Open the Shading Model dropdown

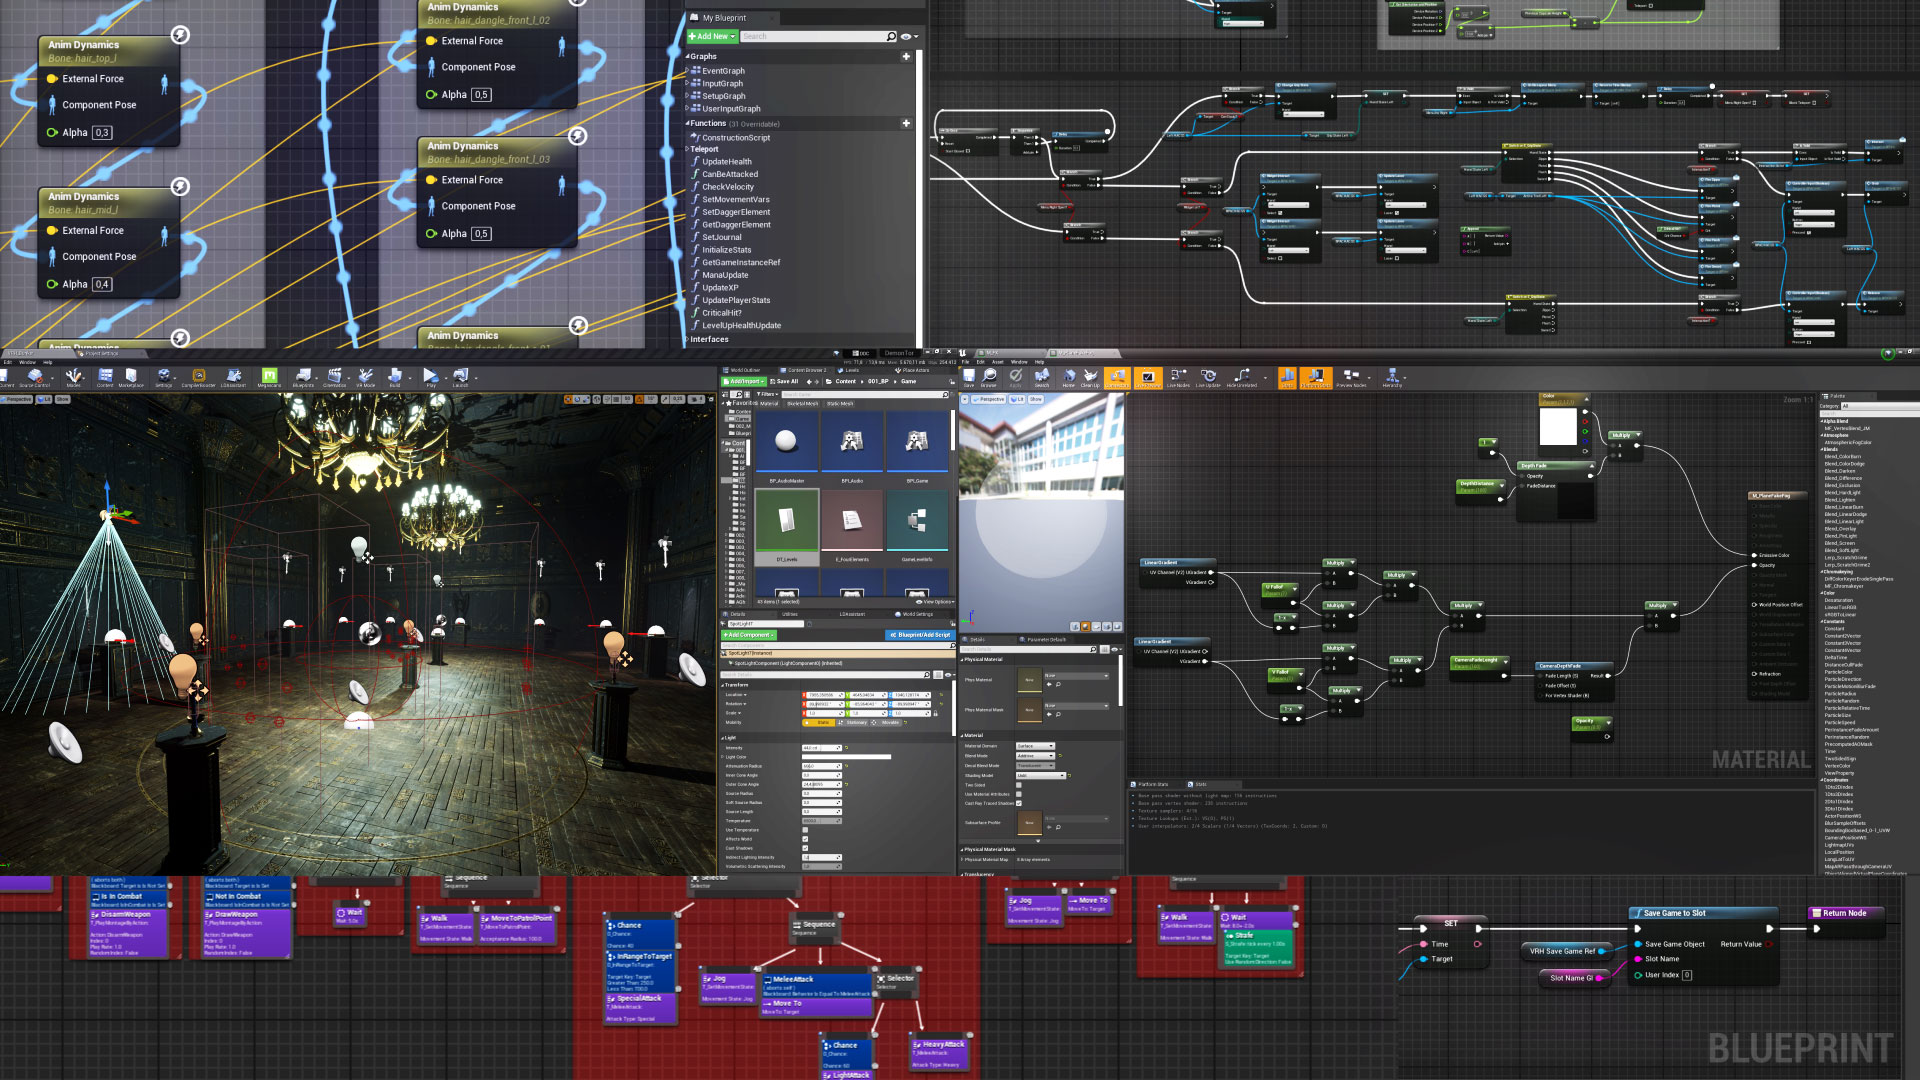point(1040,775)
